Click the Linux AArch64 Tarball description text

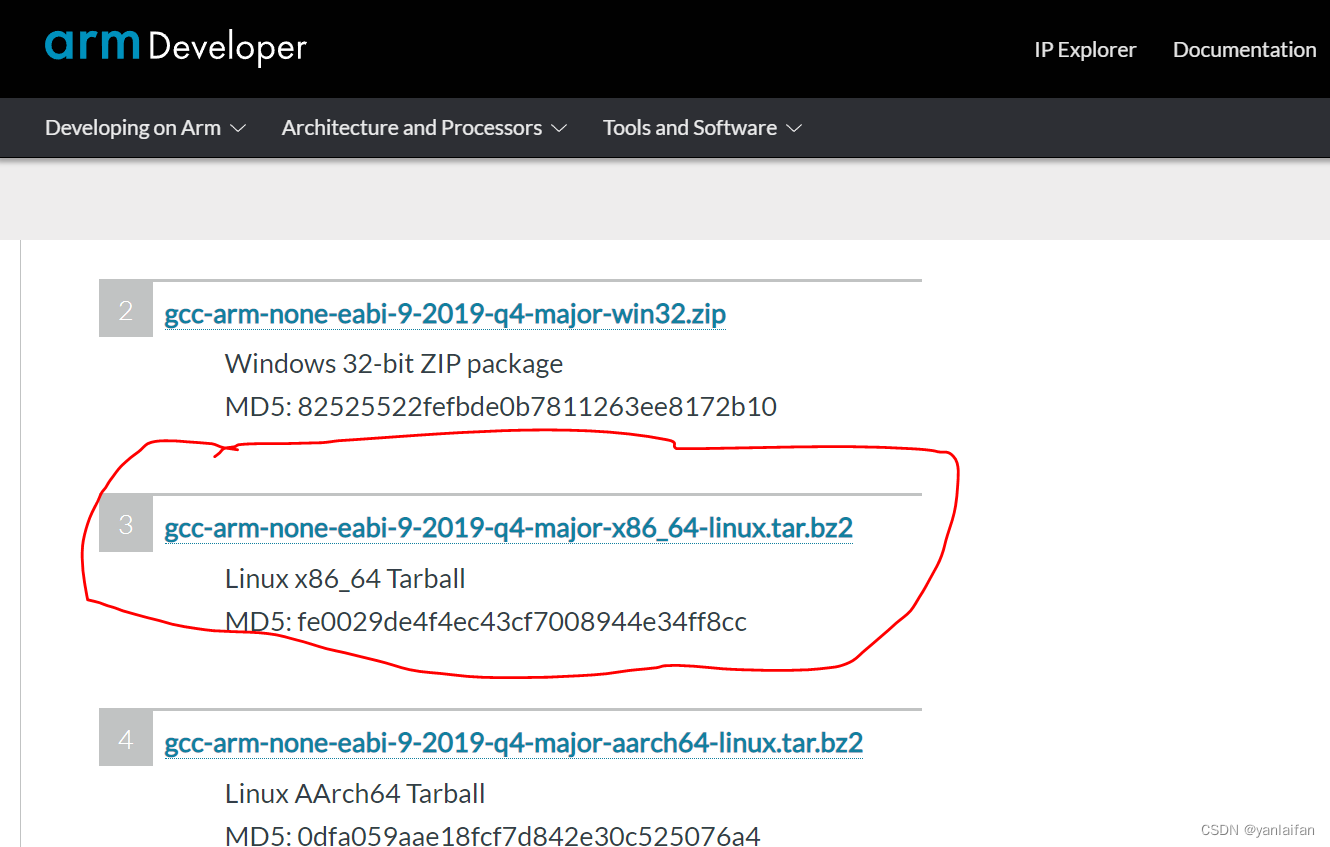[355, 793]
